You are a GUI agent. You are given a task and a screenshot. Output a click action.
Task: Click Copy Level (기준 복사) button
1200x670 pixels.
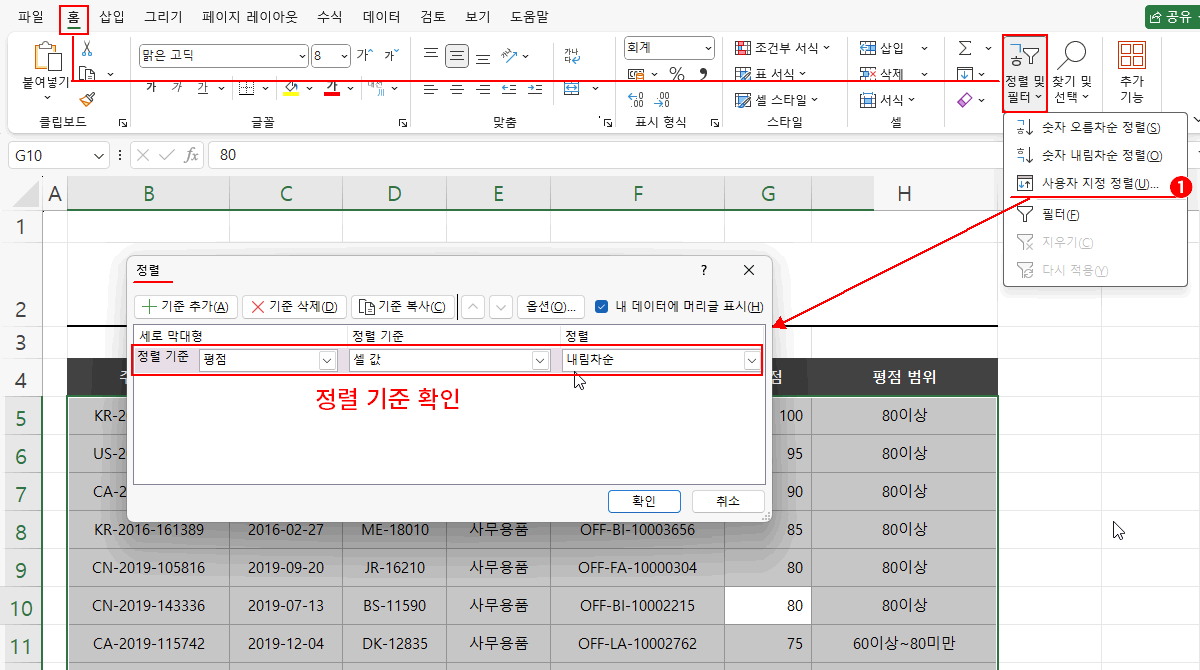404,307
